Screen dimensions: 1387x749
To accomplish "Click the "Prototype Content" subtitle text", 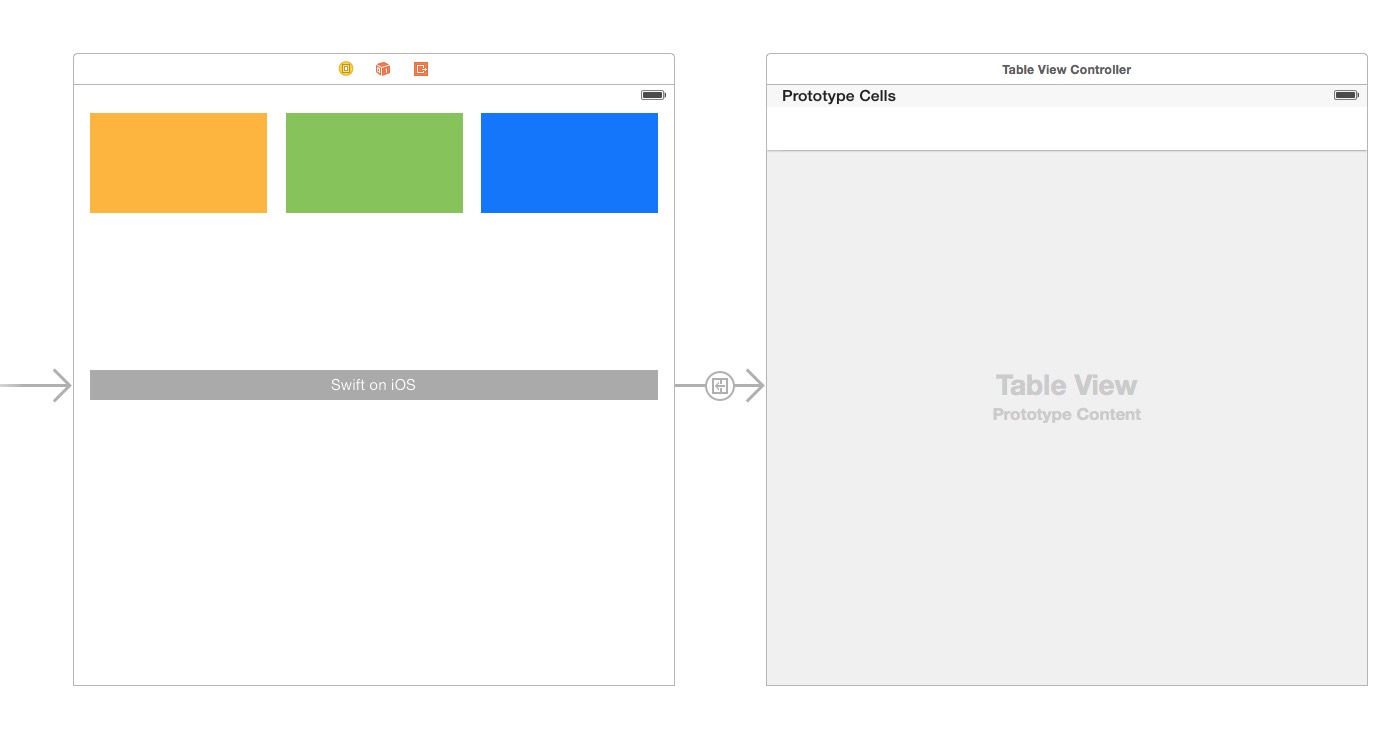I will pyautogui.click(x=1066, y=414).
